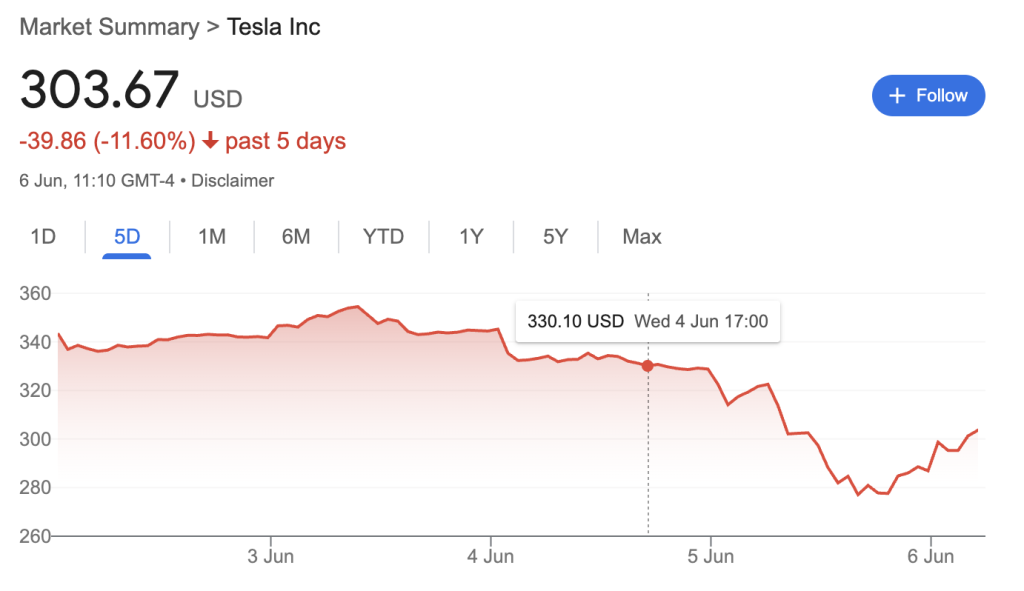1024x591 pixels.
Task: Click the 4 Jun axis label
Action: coord(490,556)
